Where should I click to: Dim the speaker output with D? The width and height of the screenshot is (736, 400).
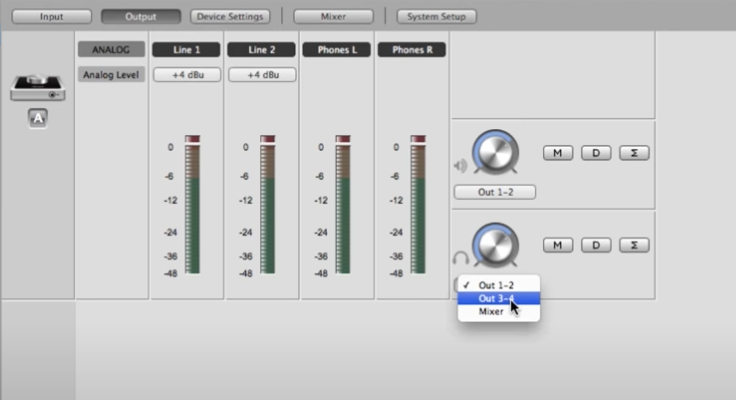[596, 153]
